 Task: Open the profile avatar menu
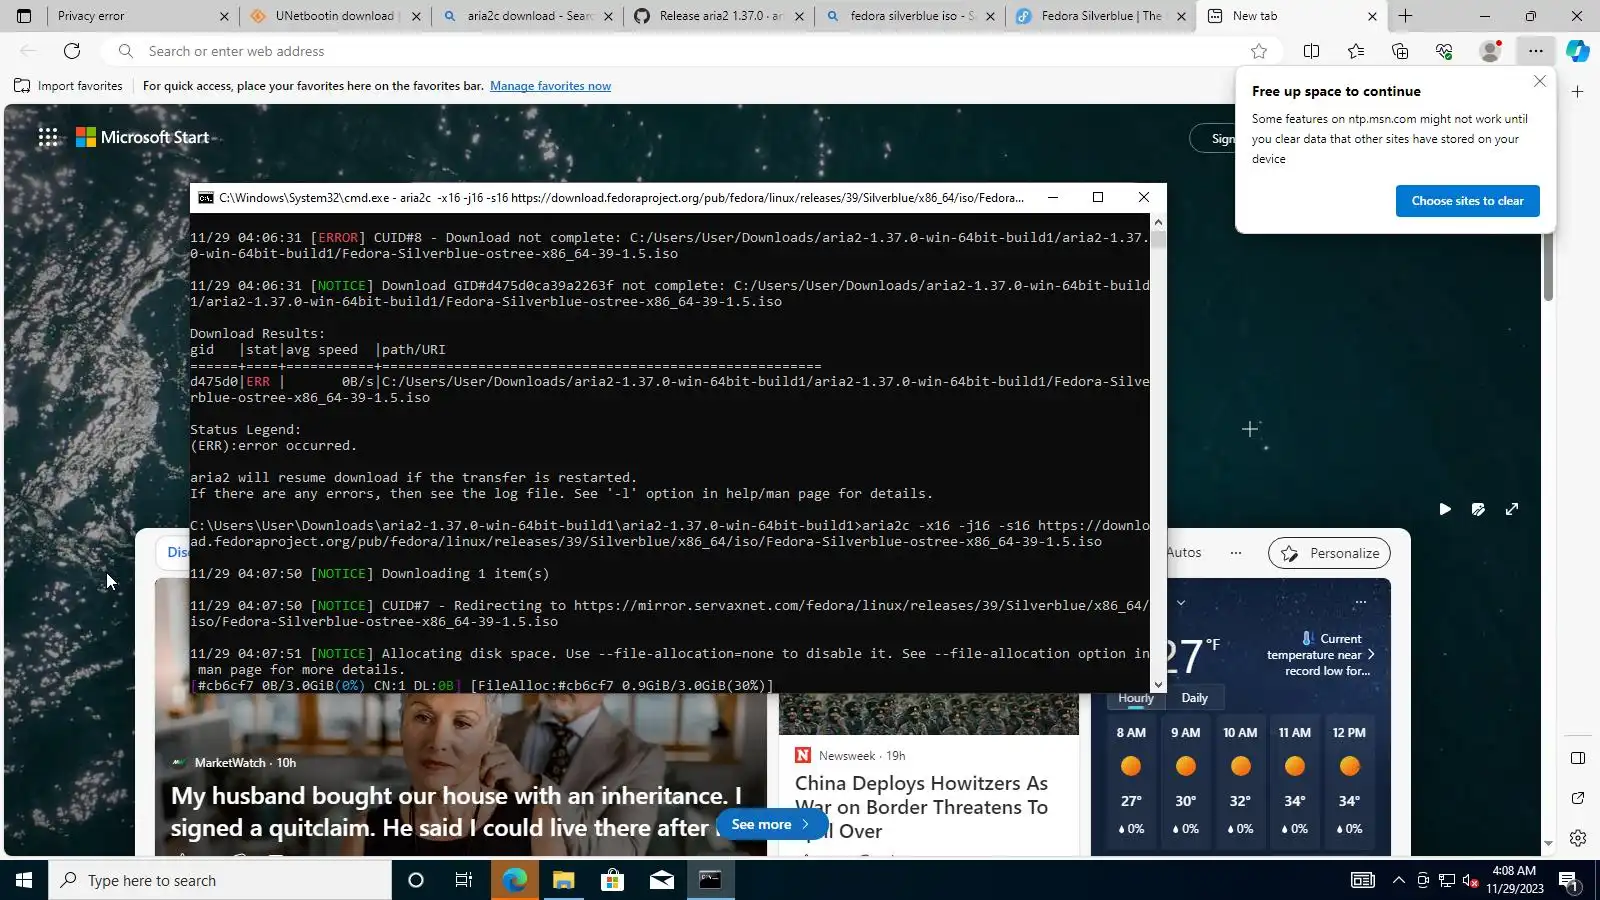click(x=1490, y=51)
